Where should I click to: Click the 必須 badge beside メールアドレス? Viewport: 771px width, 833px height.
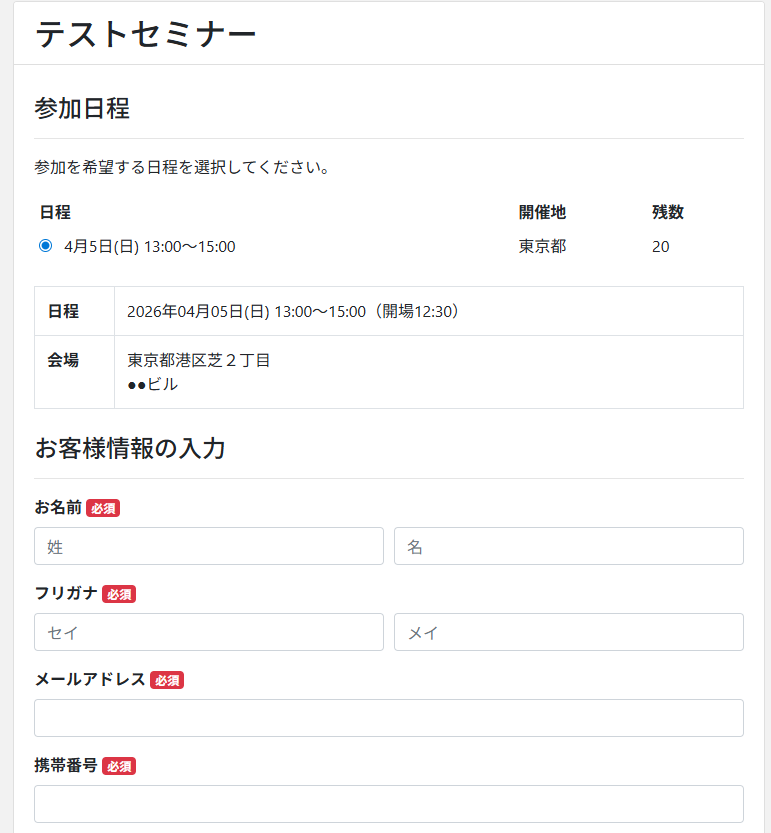(167, 681)
